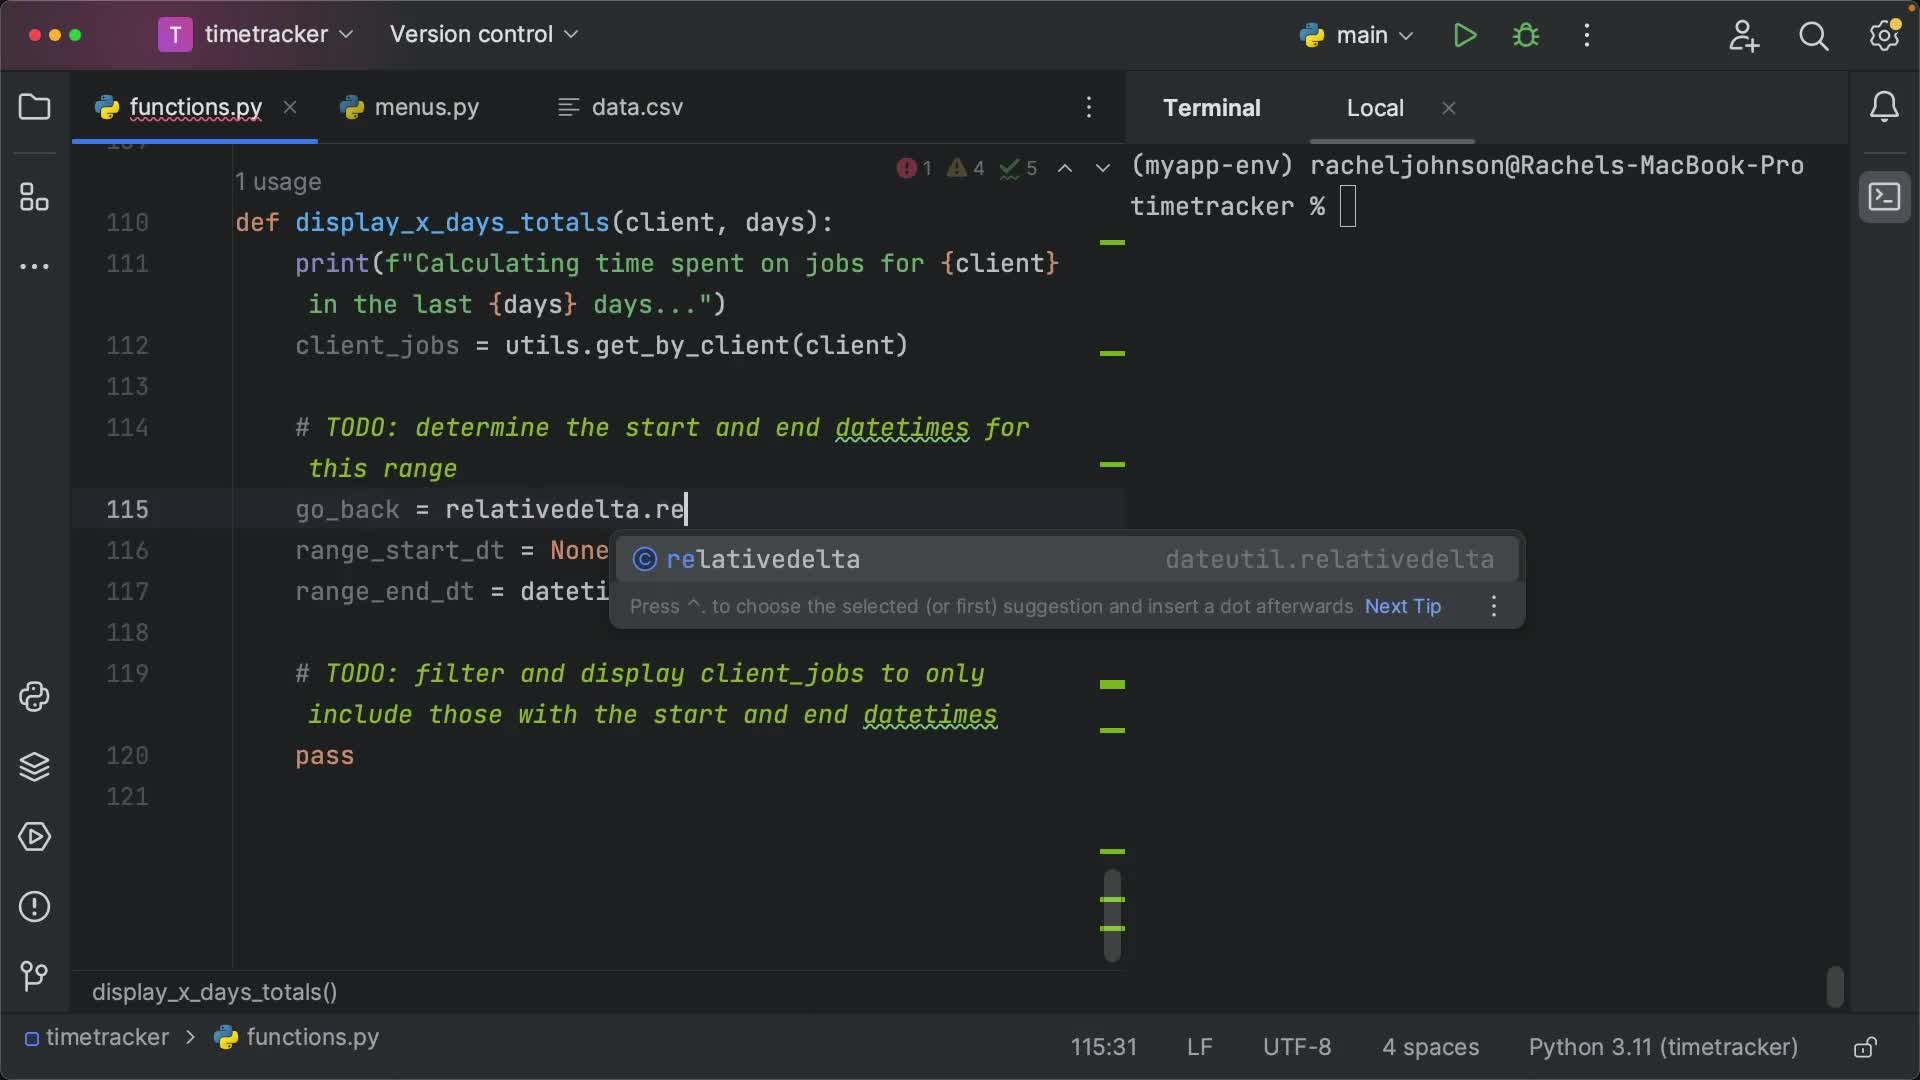
Task: Open the Project tool window folder icon
Action: click(x=35, y=107)
